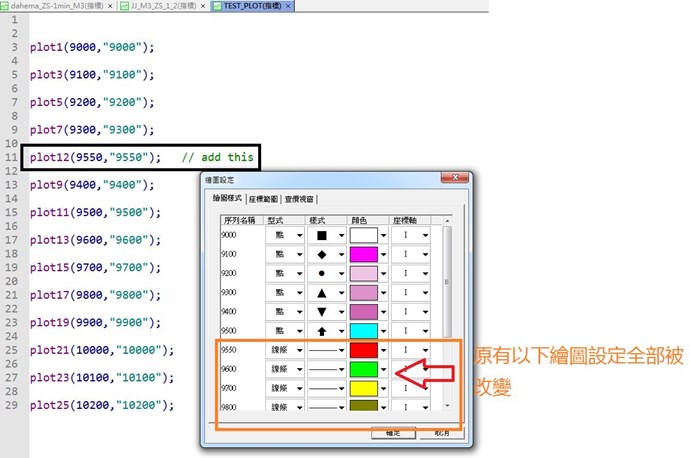Click the chart icon on JJ_M3_ZS_1_2 tab

click(x=125, y=6)
